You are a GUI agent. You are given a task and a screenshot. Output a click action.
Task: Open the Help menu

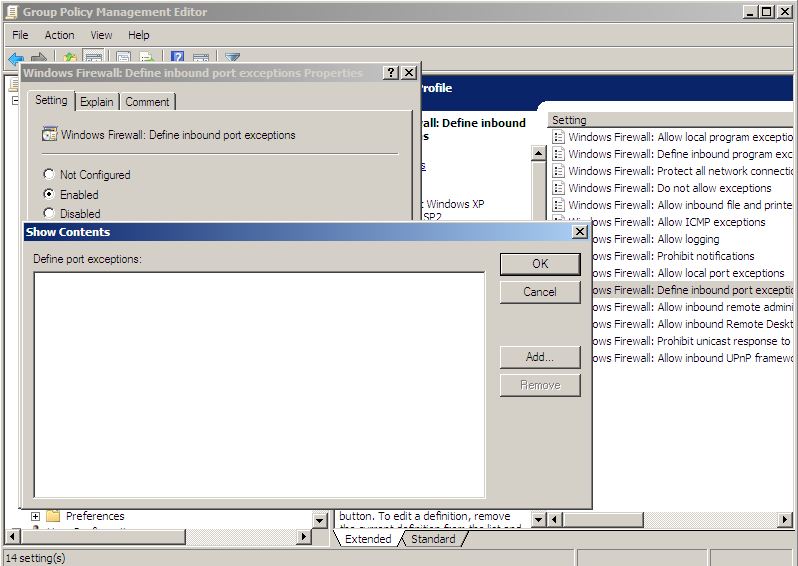coord(138,35)
